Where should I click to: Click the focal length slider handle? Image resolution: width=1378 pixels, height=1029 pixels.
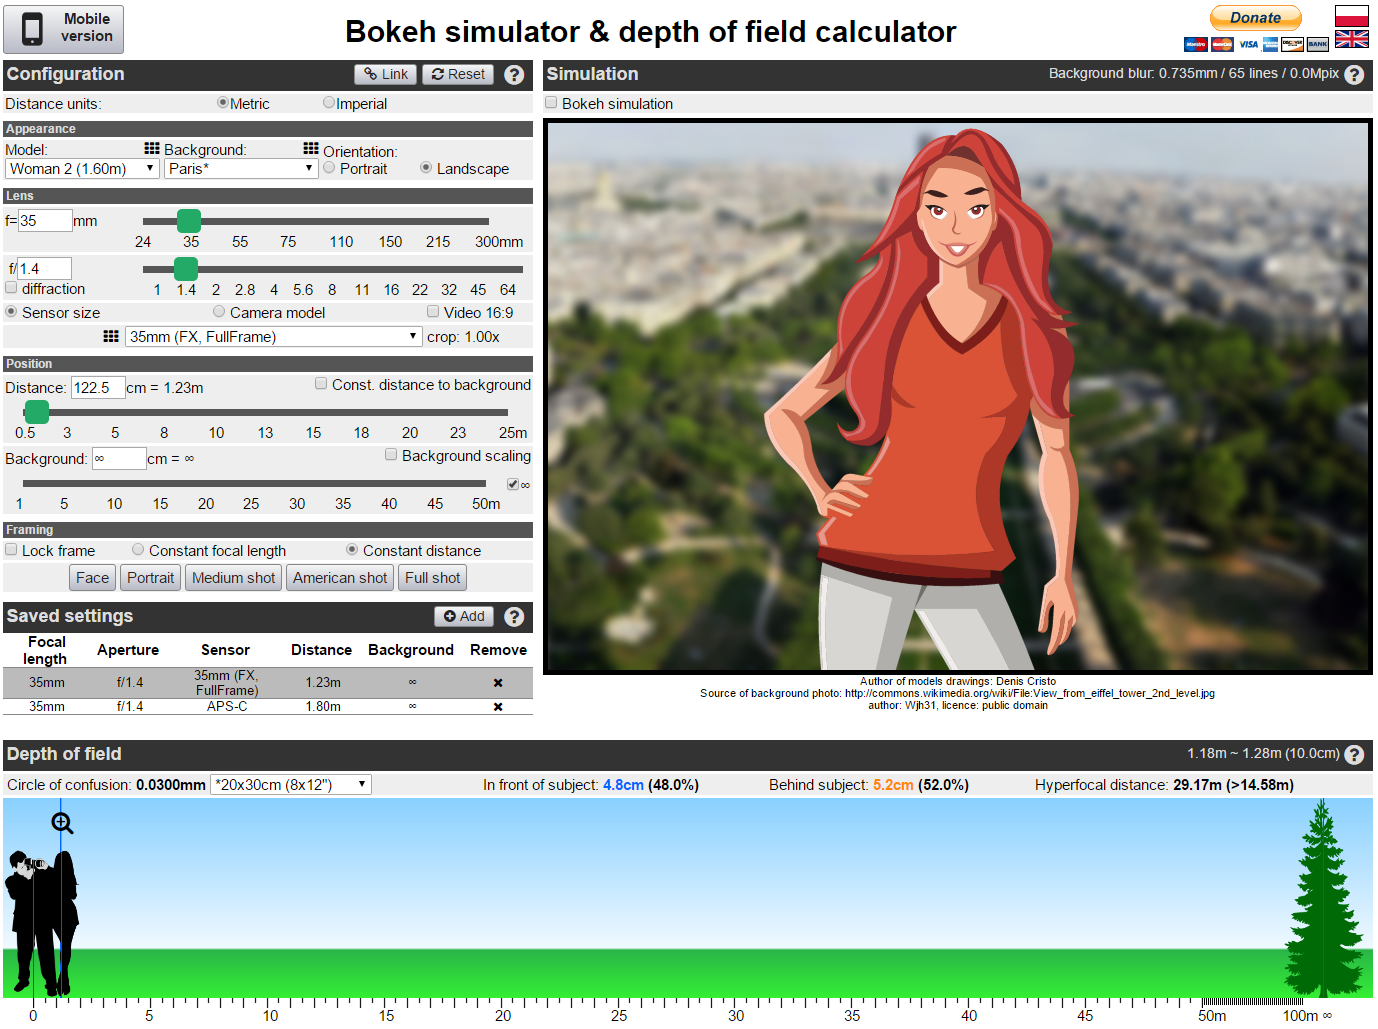[189, 221]
